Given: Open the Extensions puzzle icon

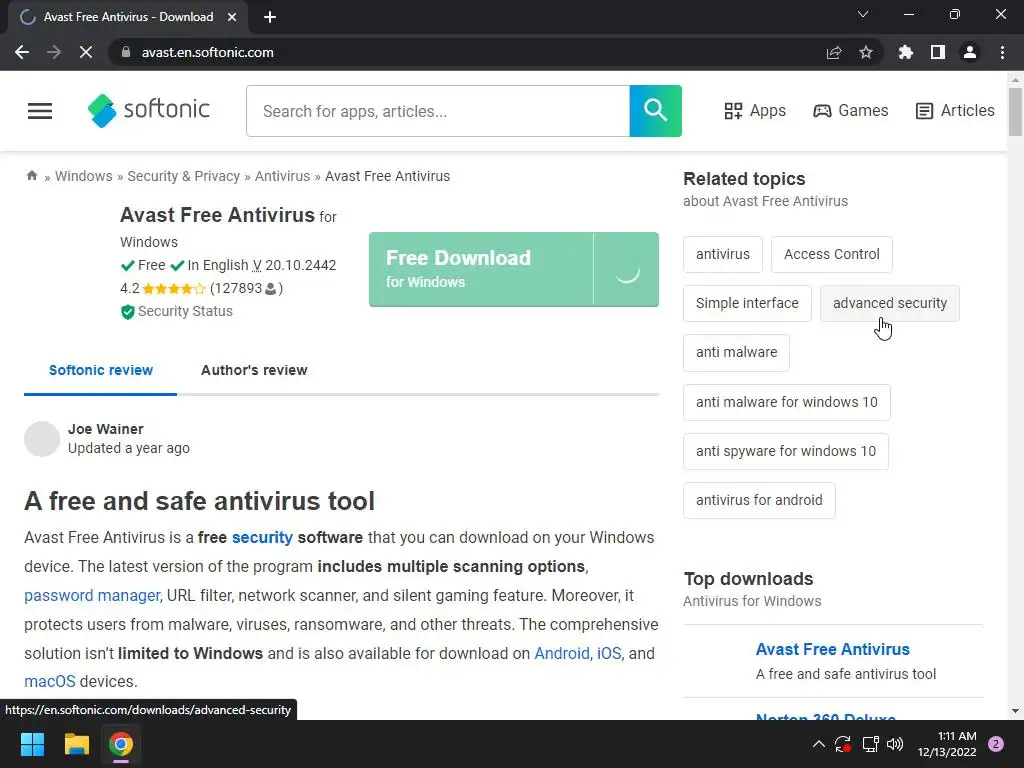Looking at the screenshot, I should [906, 52].
